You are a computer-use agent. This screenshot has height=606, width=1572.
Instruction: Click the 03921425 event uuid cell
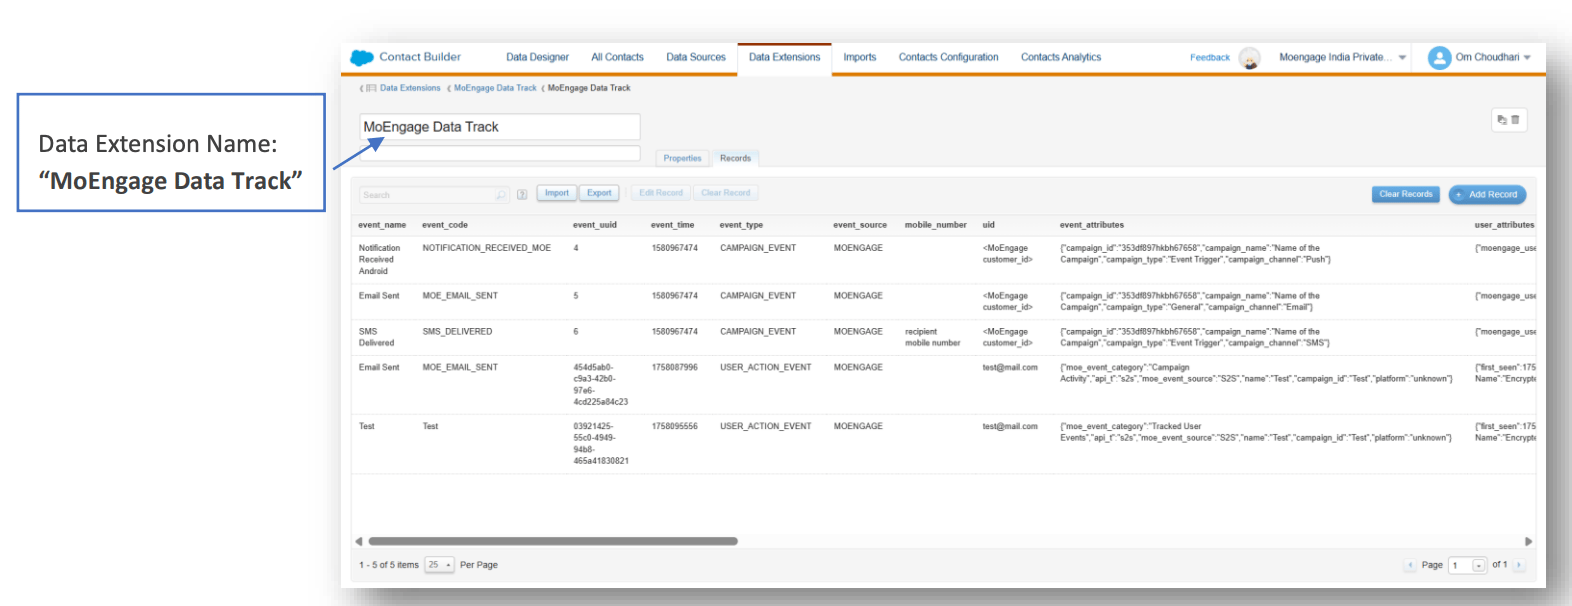point(601,444)
